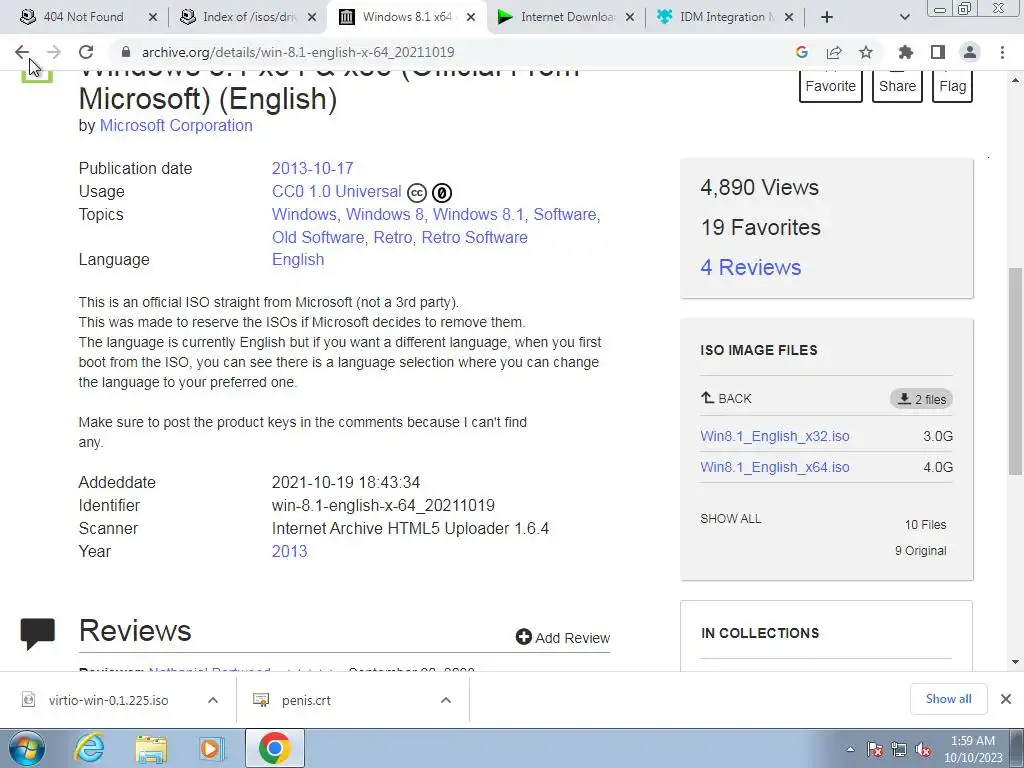Open the English language link
Image resolution: width=1024 pixels, height=768 pixels.
[298, 259]
